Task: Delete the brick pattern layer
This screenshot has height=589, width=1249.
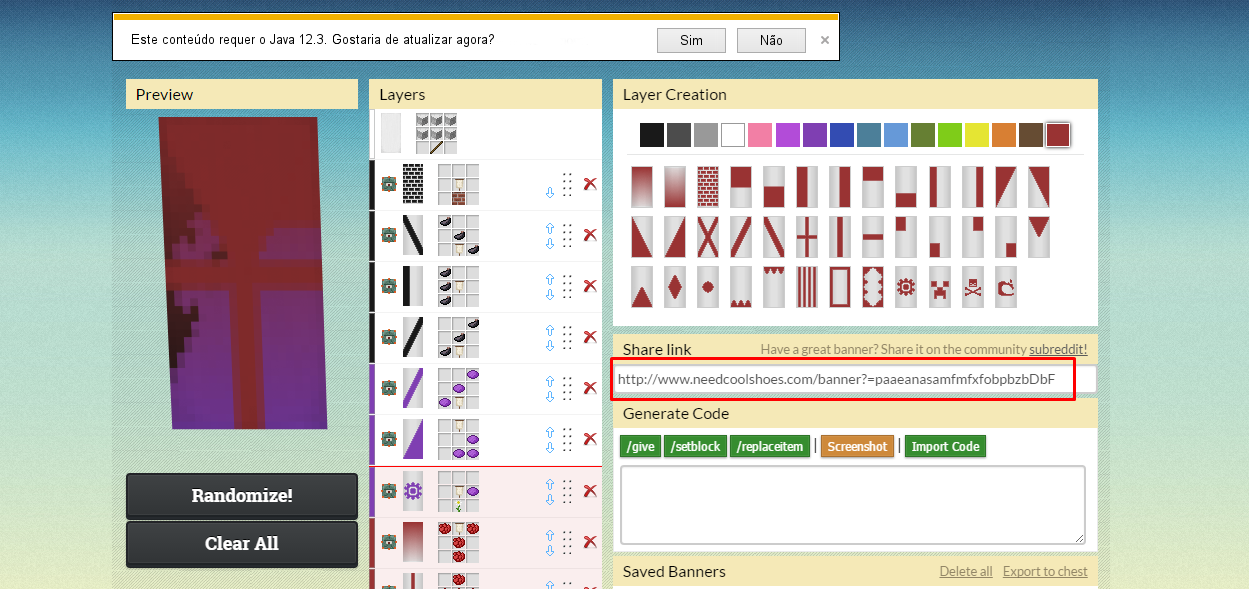Action: [590, 184]
